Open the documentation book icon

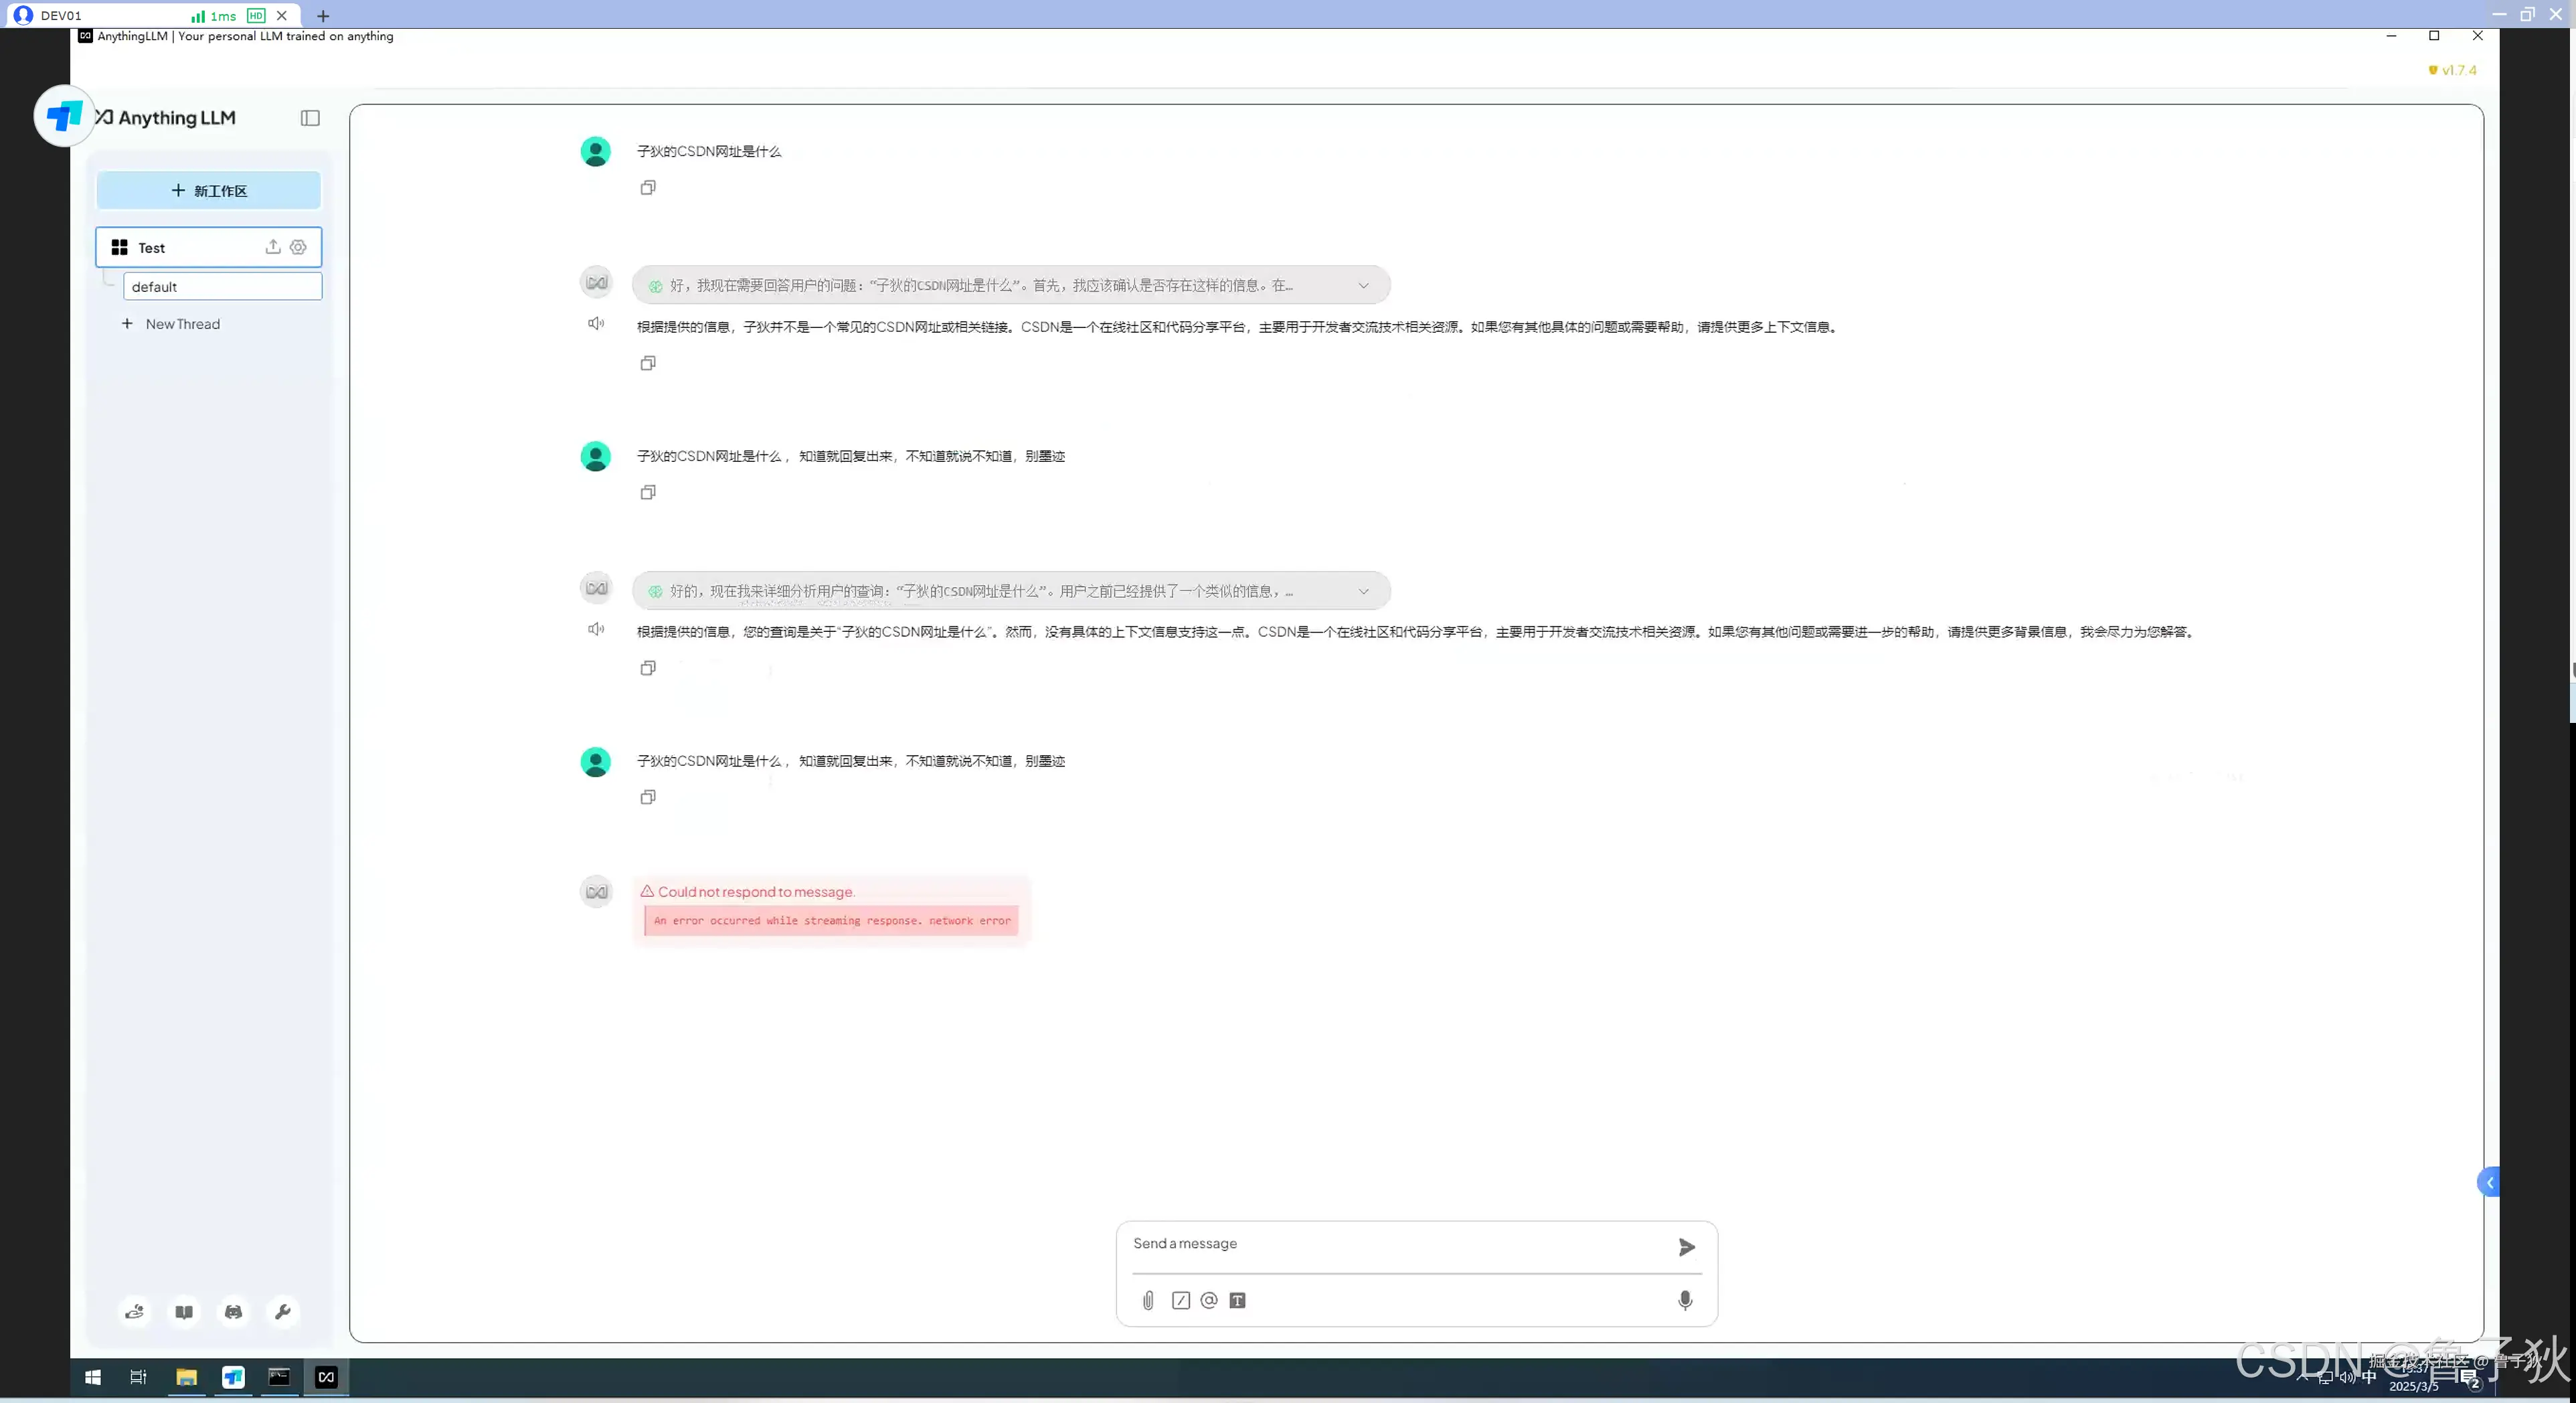pyautogui.click(x=184, y=1312)
